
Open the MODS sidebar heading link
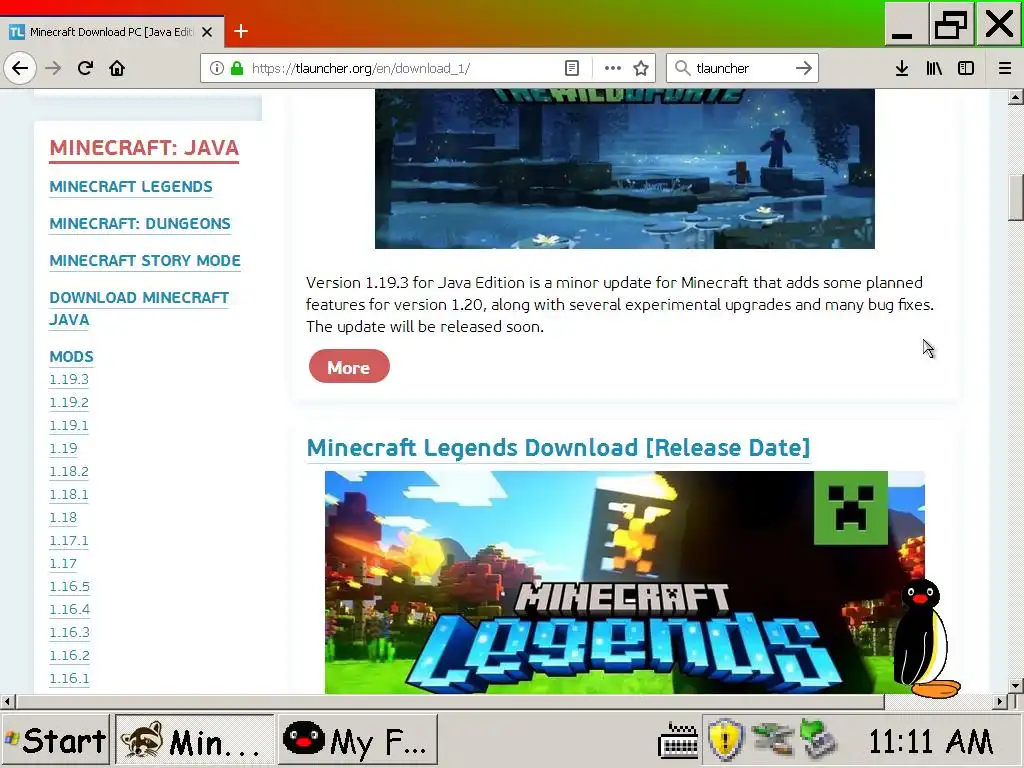tap(71, 357)
